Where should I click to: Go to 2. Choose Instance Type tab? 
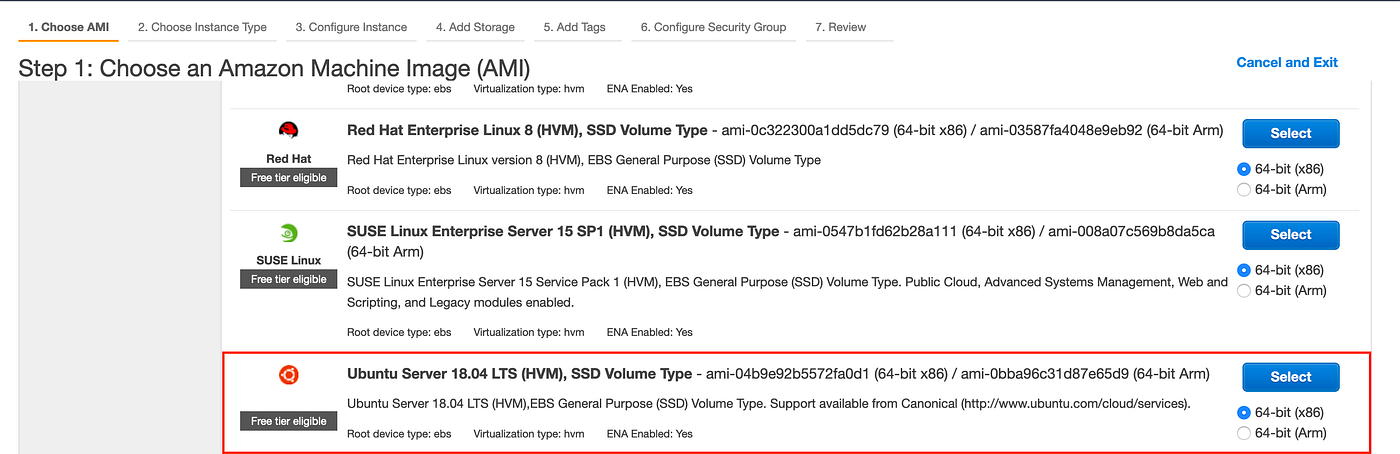tap(202, 27)
